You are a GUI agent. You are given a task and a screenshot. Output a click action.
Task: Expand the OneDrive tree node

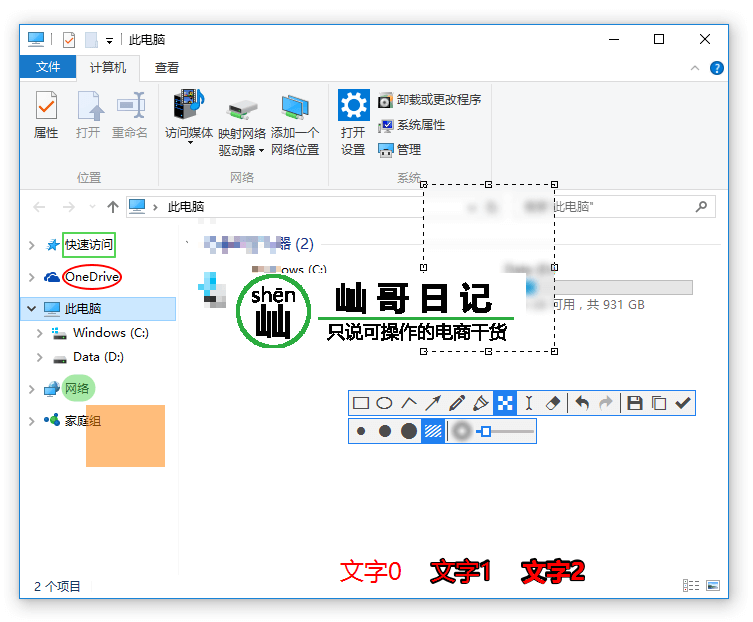point(32,277)
